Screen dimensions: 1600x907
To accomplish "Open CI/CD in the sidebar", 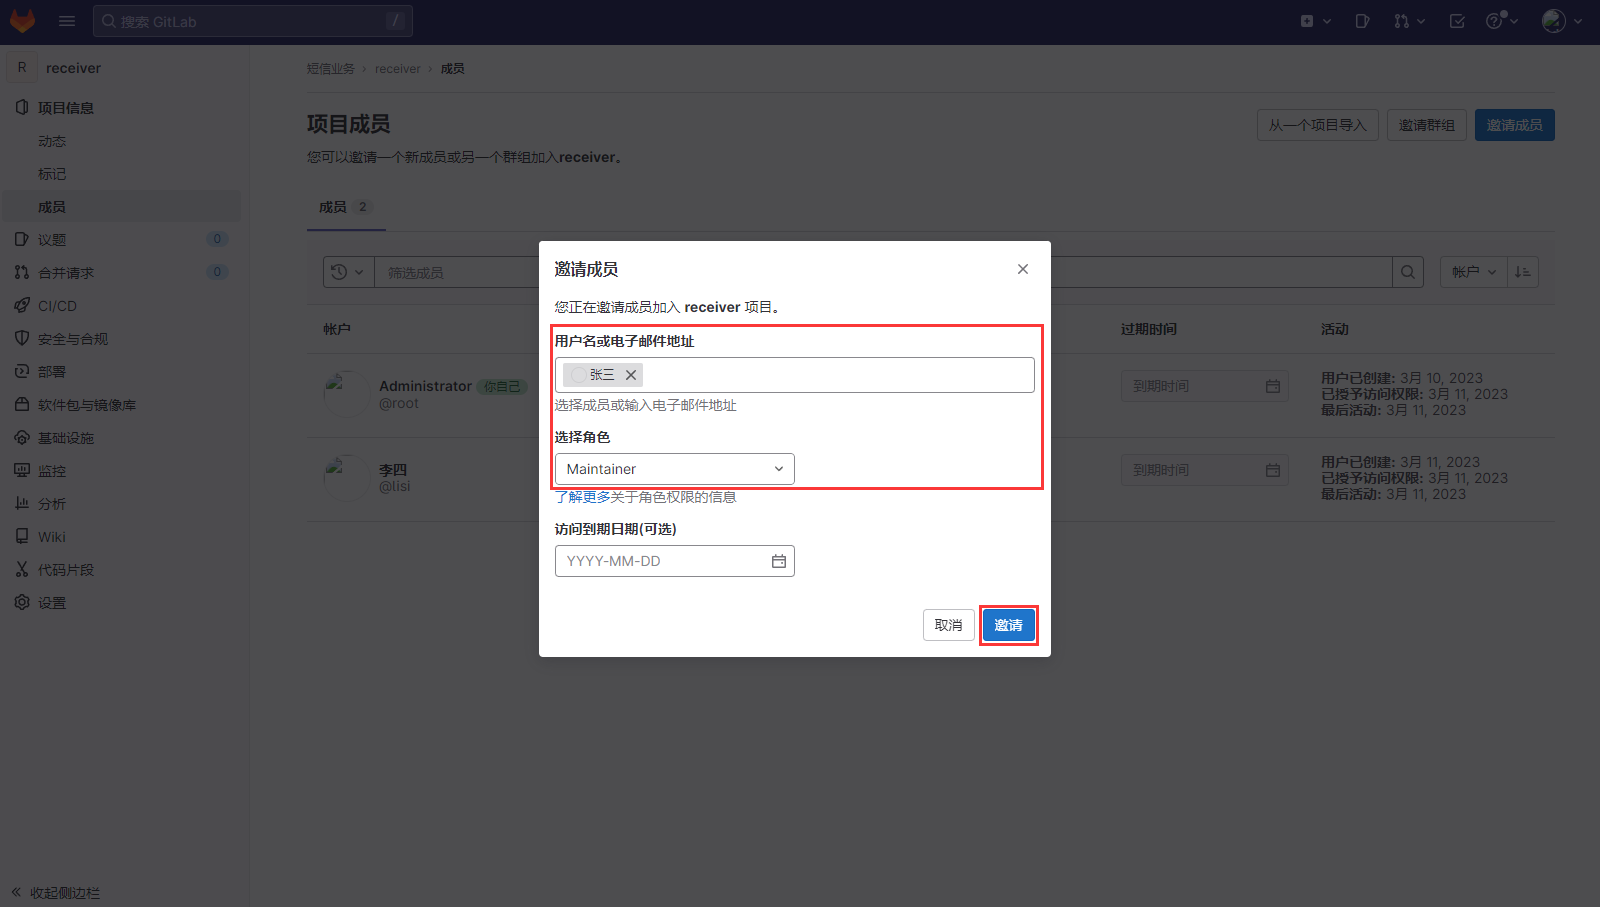I will (57, 306).
